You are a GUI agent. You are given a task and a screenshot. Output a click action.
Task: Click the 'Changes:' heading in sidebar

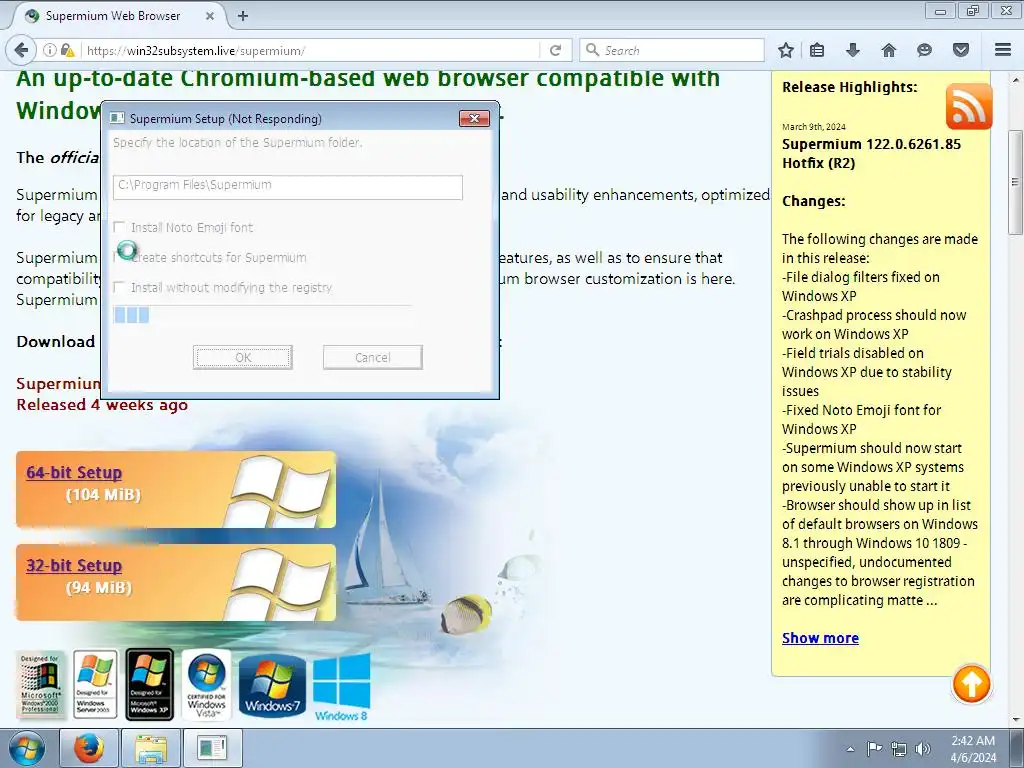point(814,201)
